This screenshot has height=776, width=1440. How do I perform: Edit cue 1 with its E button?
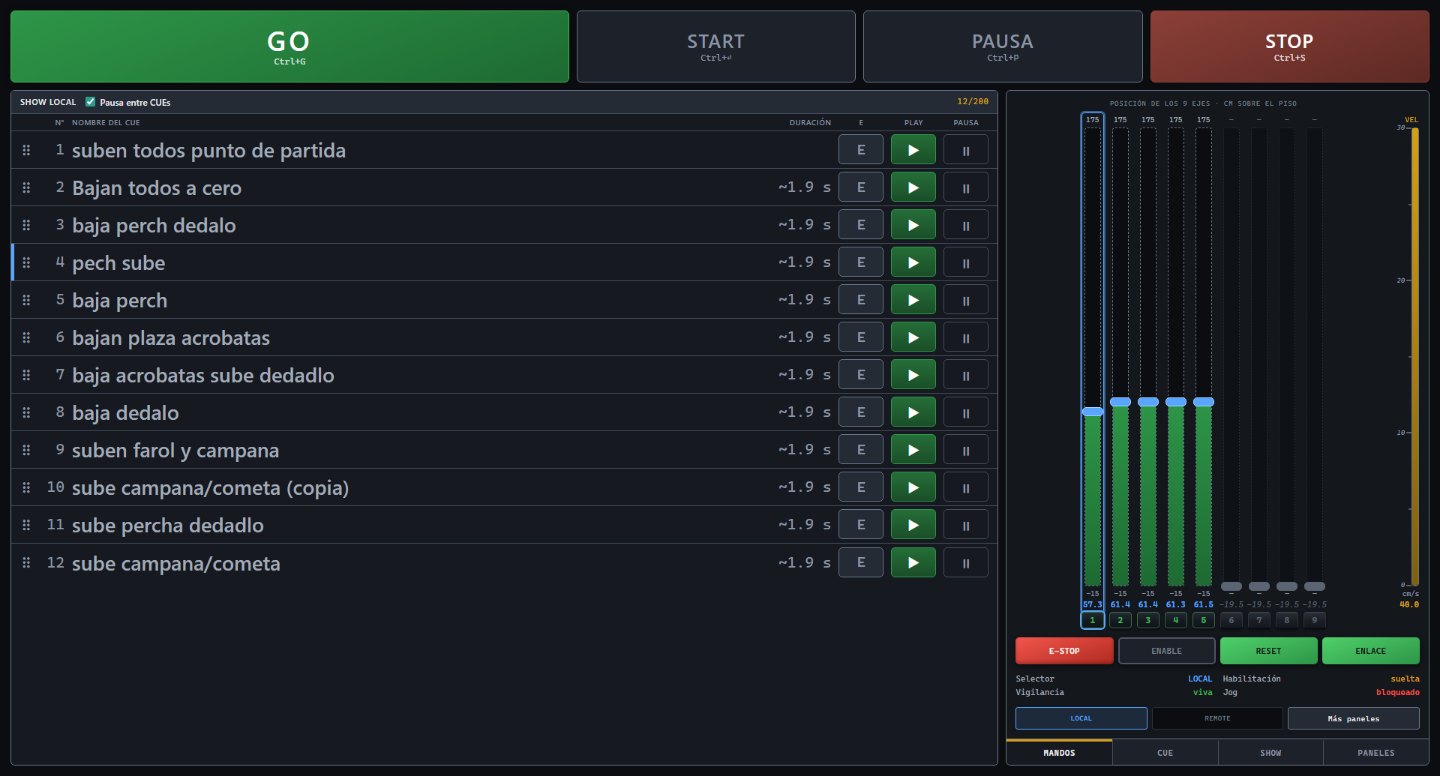click(x=861, y=150)
